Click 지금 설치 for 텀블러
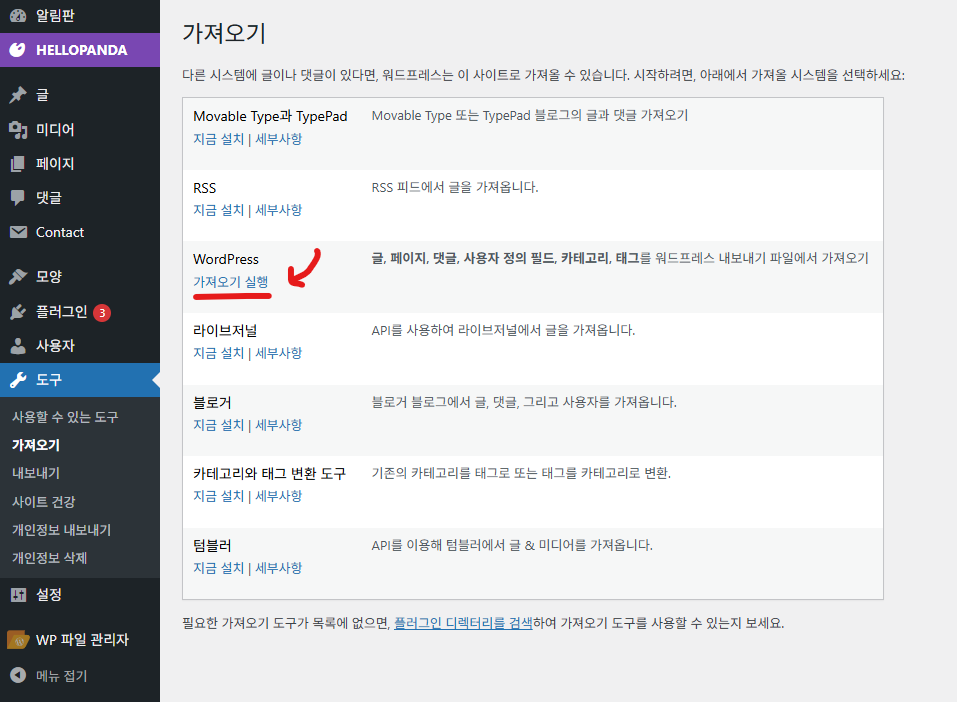The height and width of the screenshot is (702, 957). pyautogui.click(x=218, y=568)
